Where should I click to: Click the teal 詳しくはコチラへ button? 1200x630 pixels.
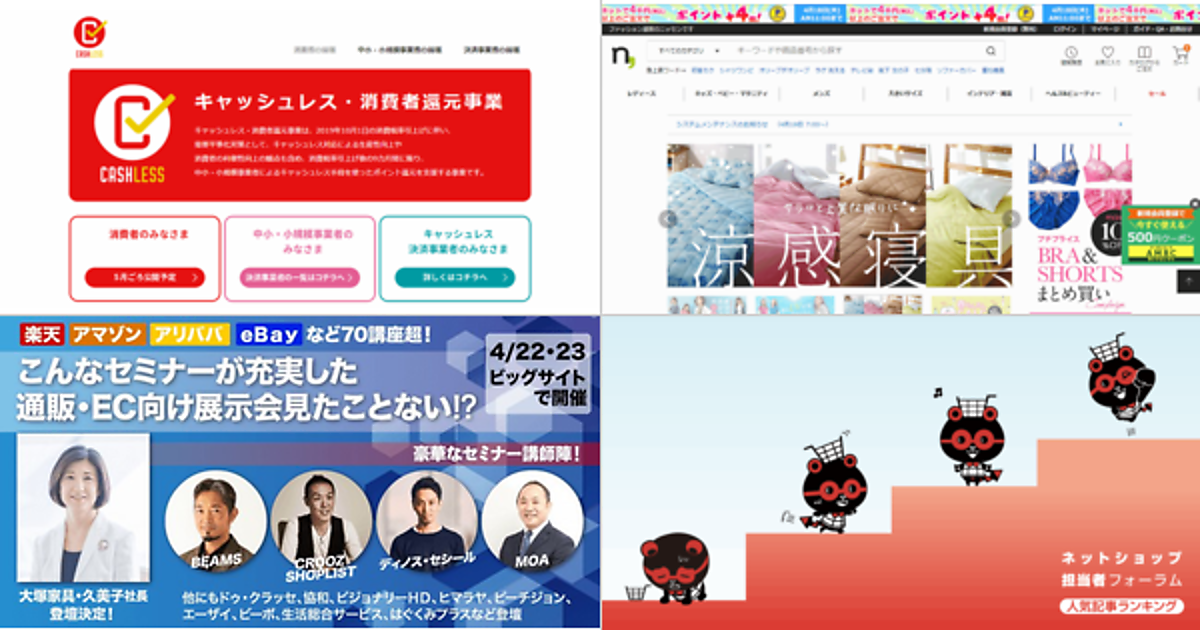pyautogui.click(x=455, y=278)
